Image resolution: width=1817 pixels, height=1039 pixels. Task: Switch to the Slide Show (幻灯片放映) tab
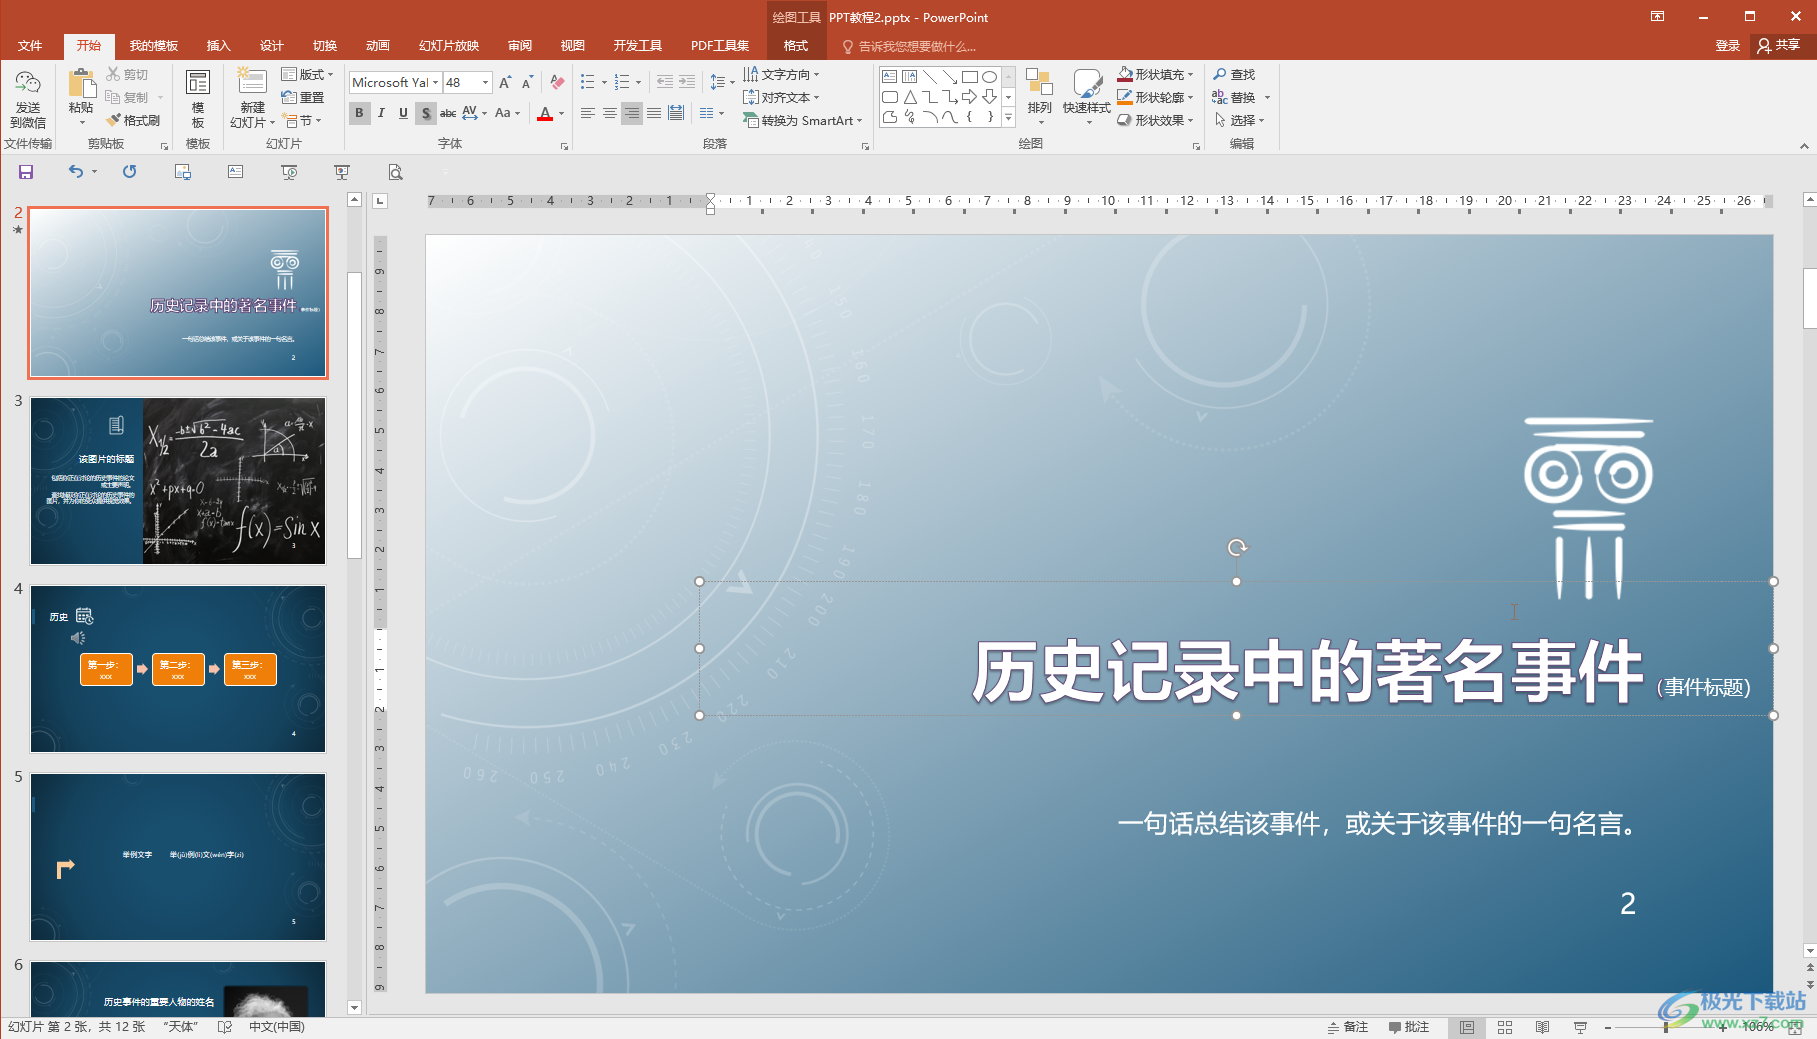point(449,46)
